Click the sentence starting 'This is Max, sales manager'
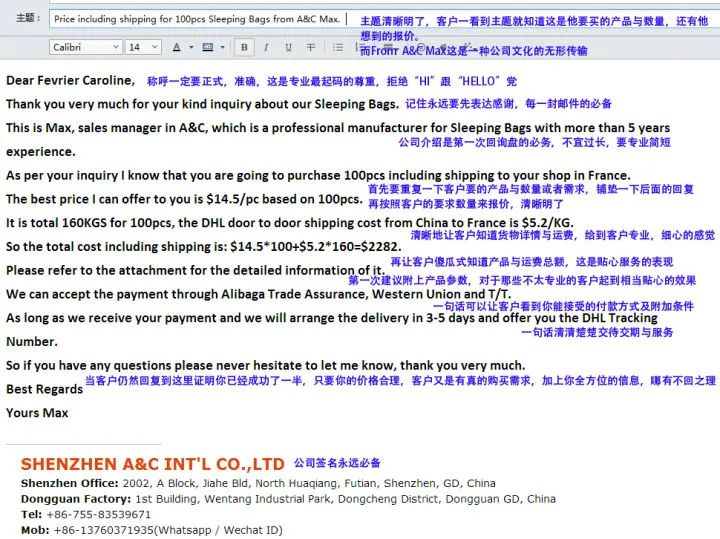 [x=338, y=128]
